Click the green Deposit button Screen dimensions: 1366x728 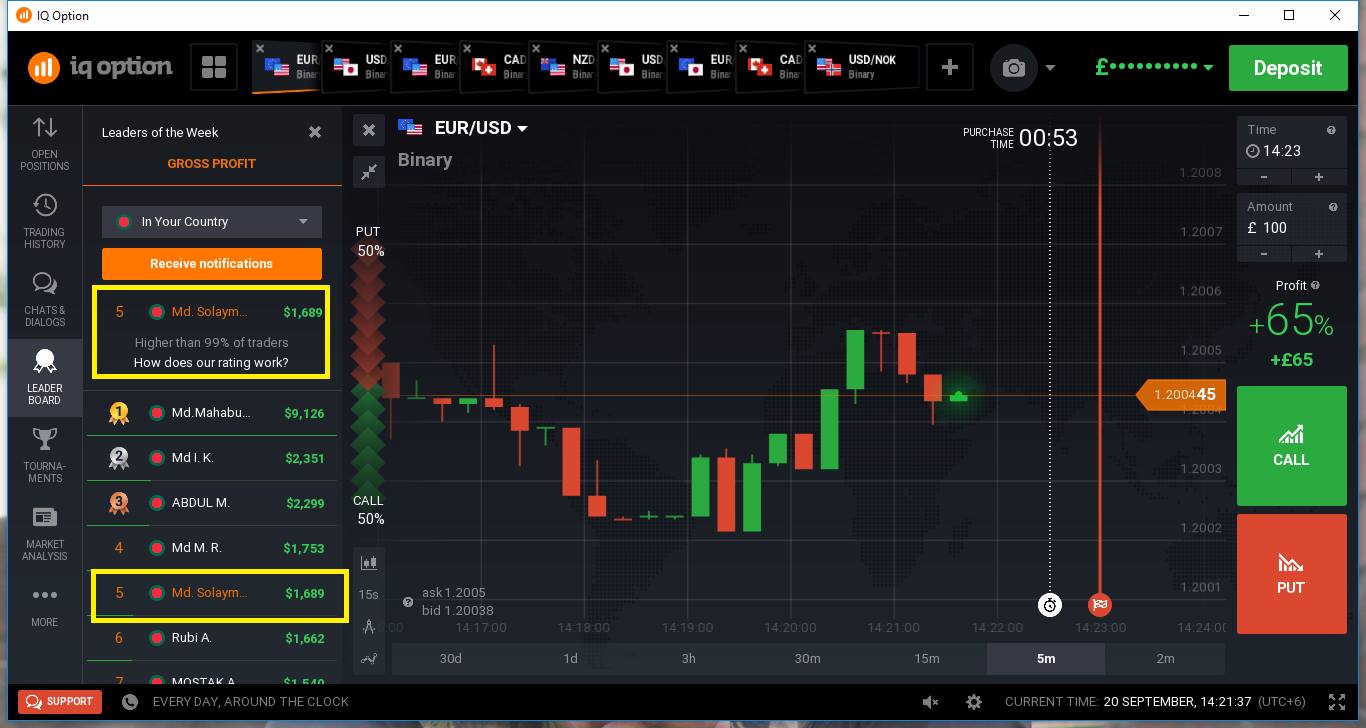point(1288,68)
